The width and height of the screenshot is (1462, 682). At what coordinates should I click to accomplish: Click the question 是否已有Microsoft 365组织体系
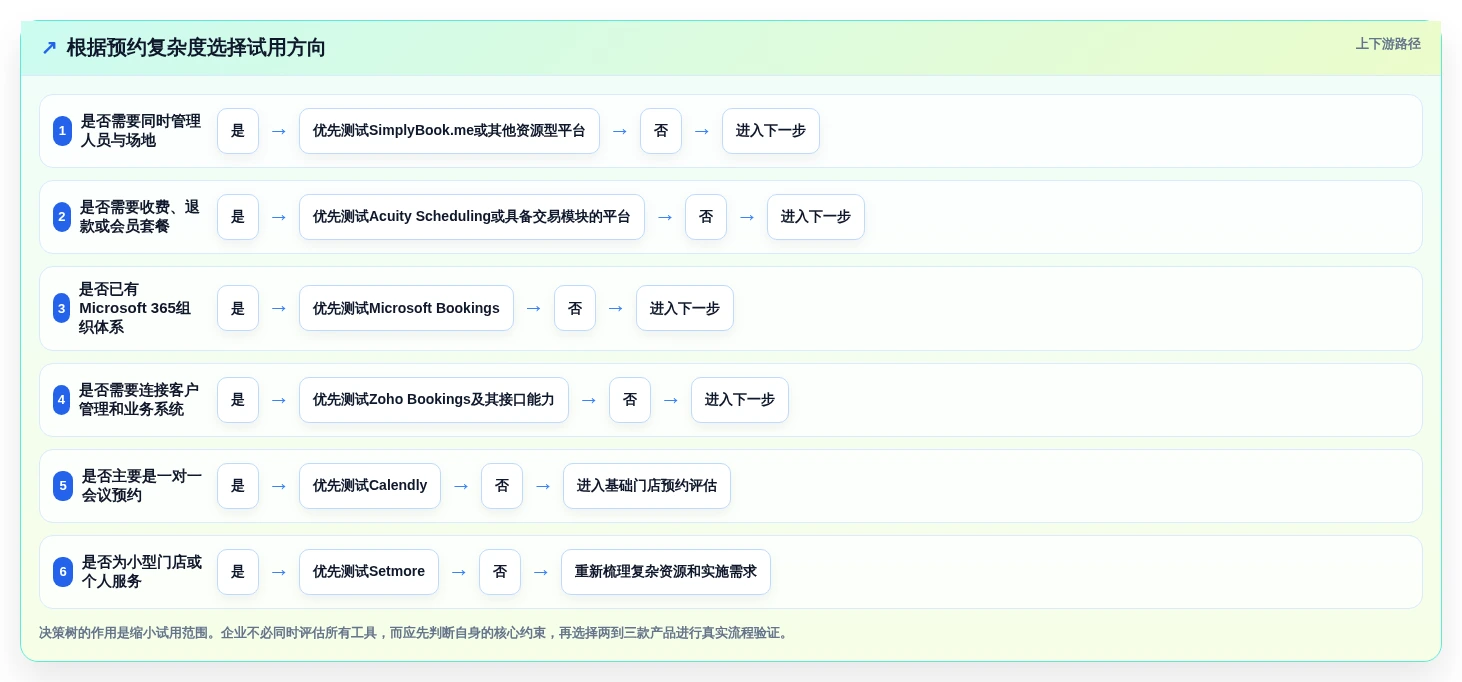[x=136, y=308]
